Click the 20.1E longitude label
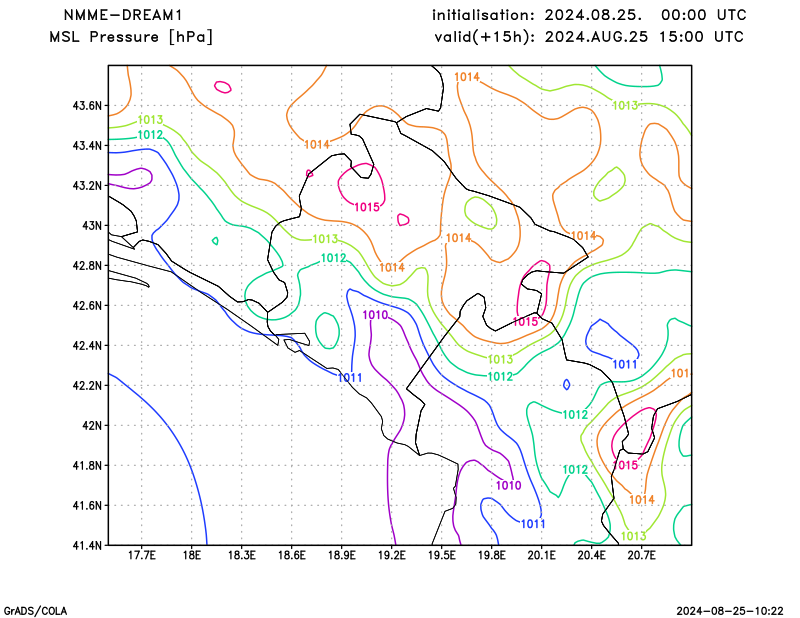Screen dimensions: 800x618 coord(542,555)
